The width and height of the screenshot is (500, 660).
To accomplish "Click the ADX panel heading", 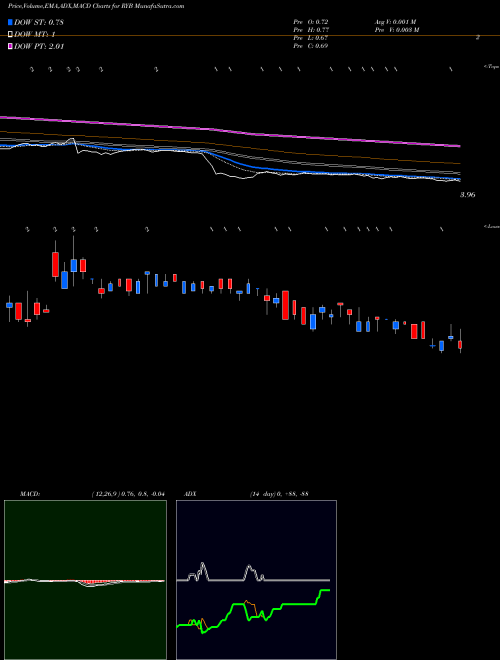I will pos(189,494).
